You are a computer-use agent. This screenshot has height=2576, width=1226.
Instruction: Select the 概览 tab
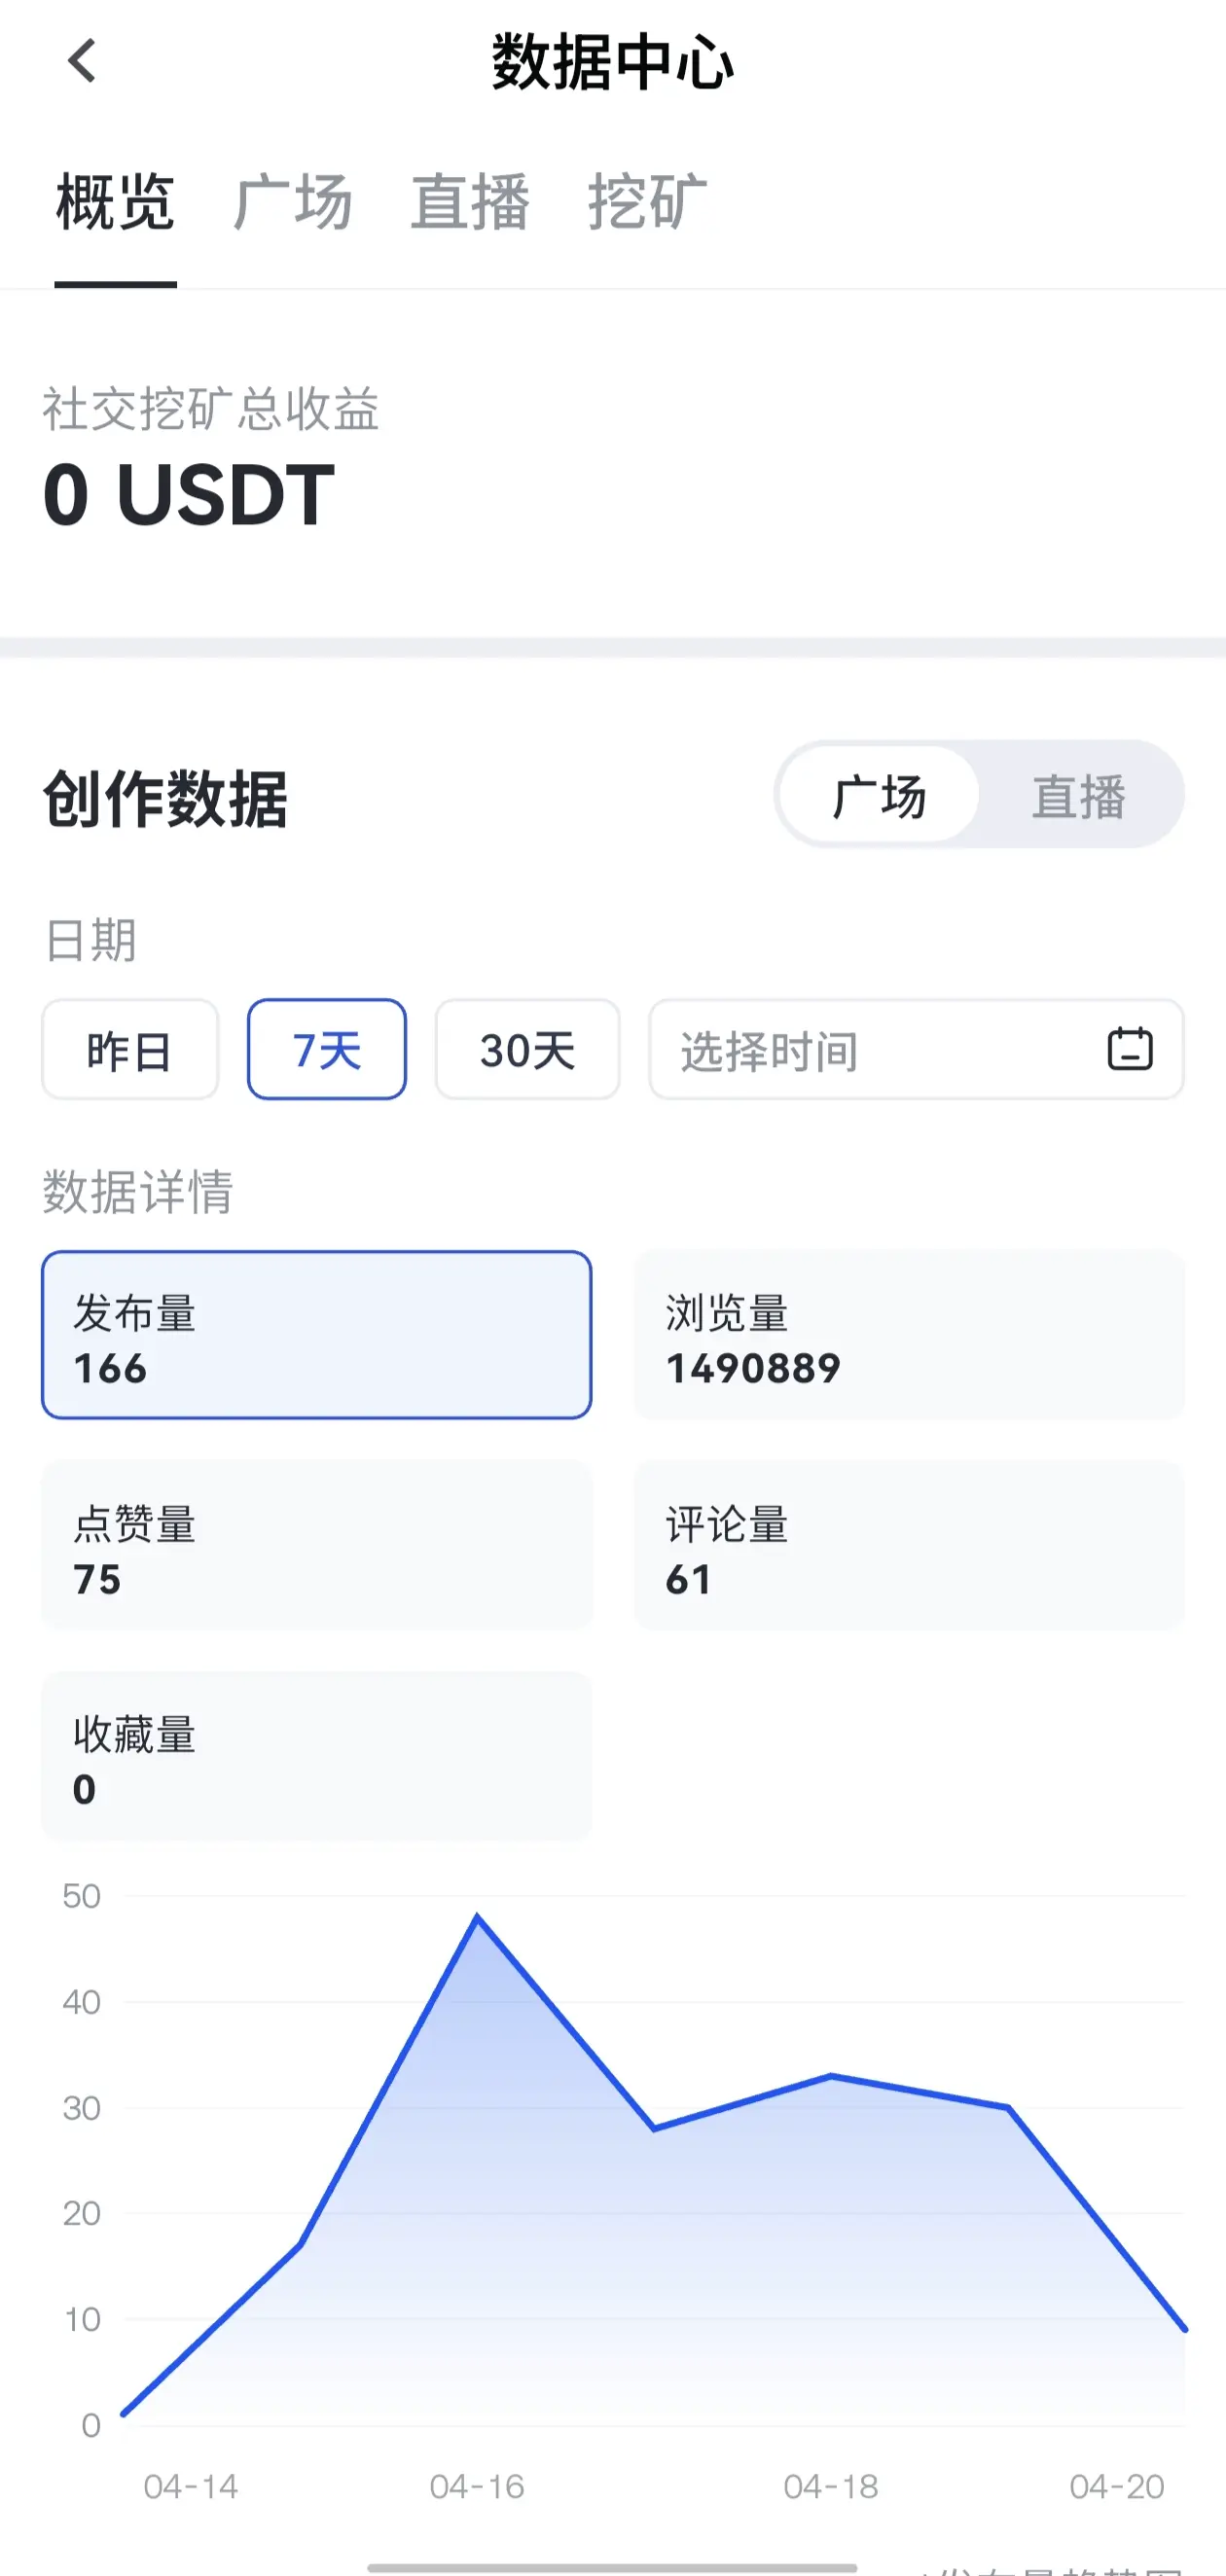pos(116,203)
